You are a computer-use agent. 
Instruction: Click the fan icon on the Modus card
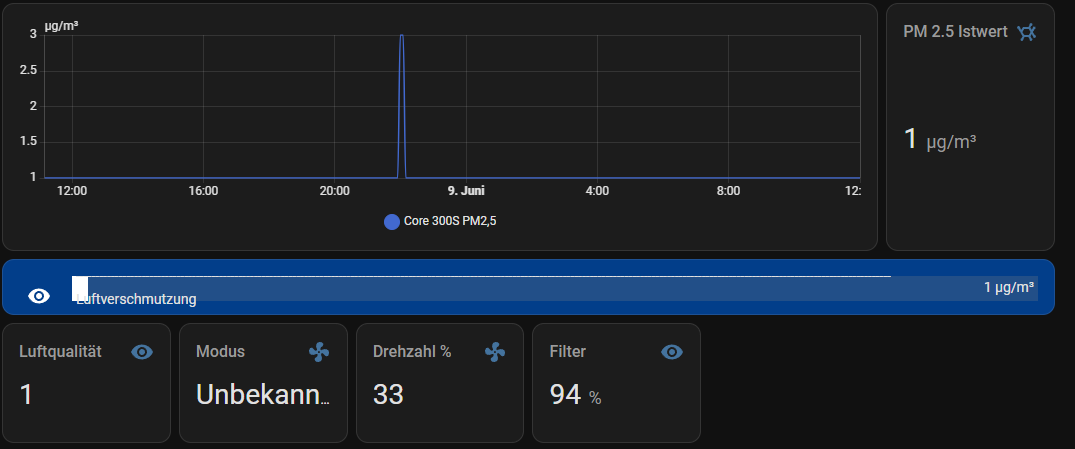point(318,352)
